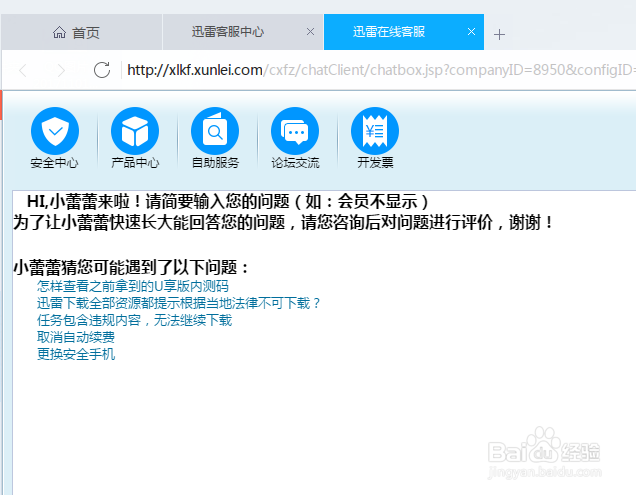
Task: Switch to the 首页 tab
Action: [x=81, y=32]
